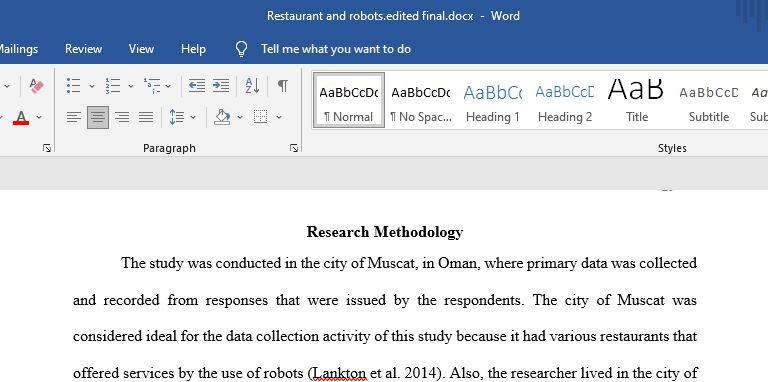This screenshot has width=768, height=382.
Task: Increase paragraph indent
Action: pos(221,86)
